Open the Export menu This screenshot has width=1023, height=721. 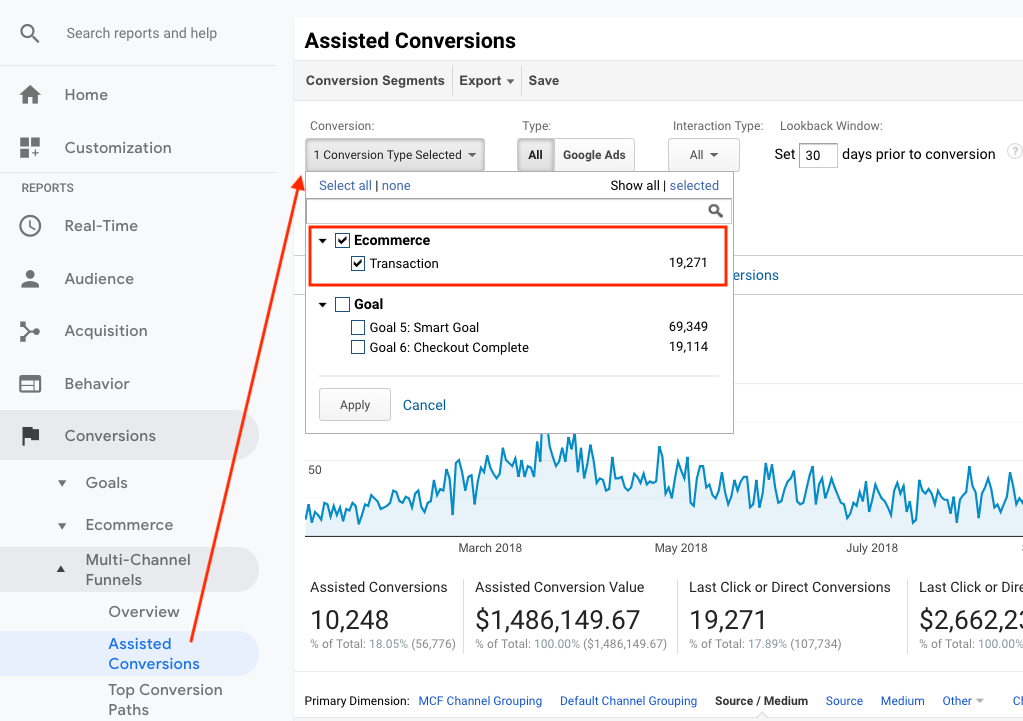click(486, 81)
